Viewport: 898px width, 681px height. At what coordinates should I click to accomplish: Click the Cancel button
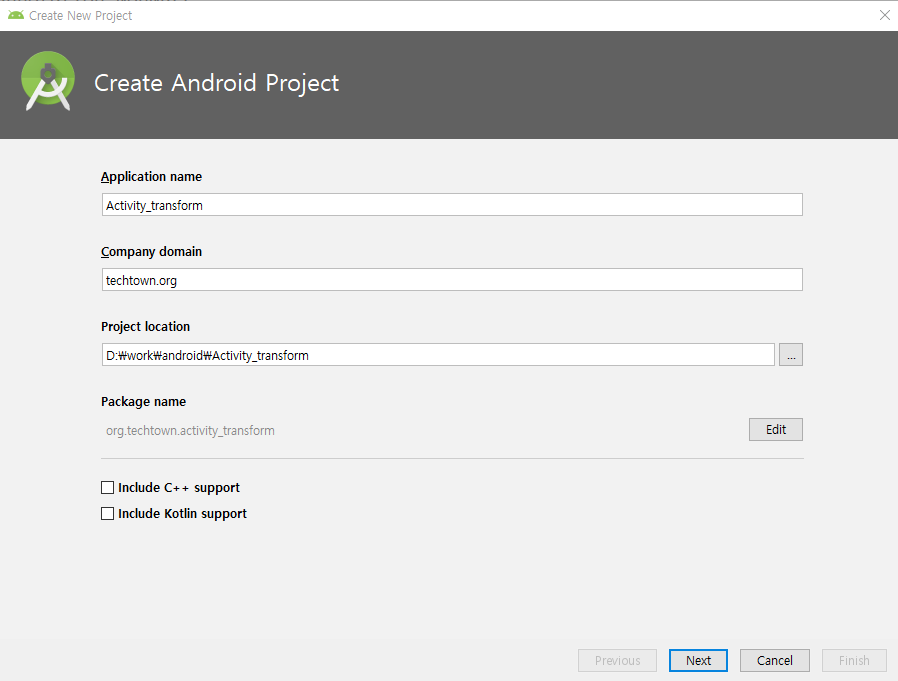(774, 660)
